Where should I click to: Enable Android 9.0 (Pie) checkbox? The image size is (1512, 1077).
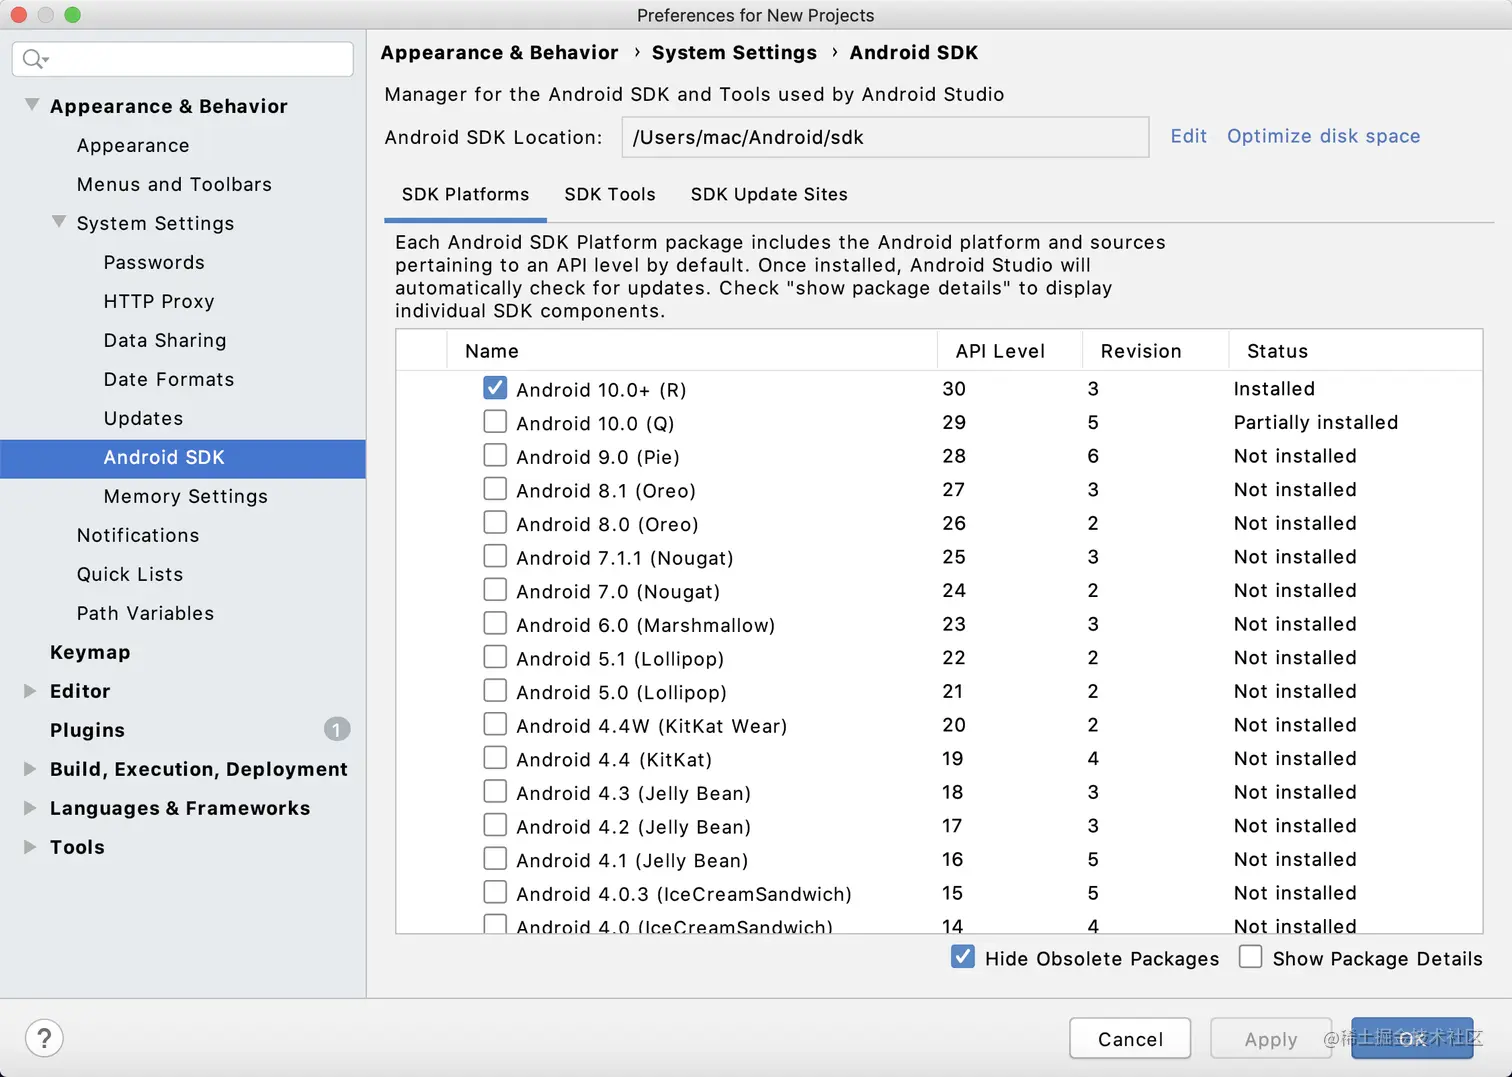[x=495, y=455]
